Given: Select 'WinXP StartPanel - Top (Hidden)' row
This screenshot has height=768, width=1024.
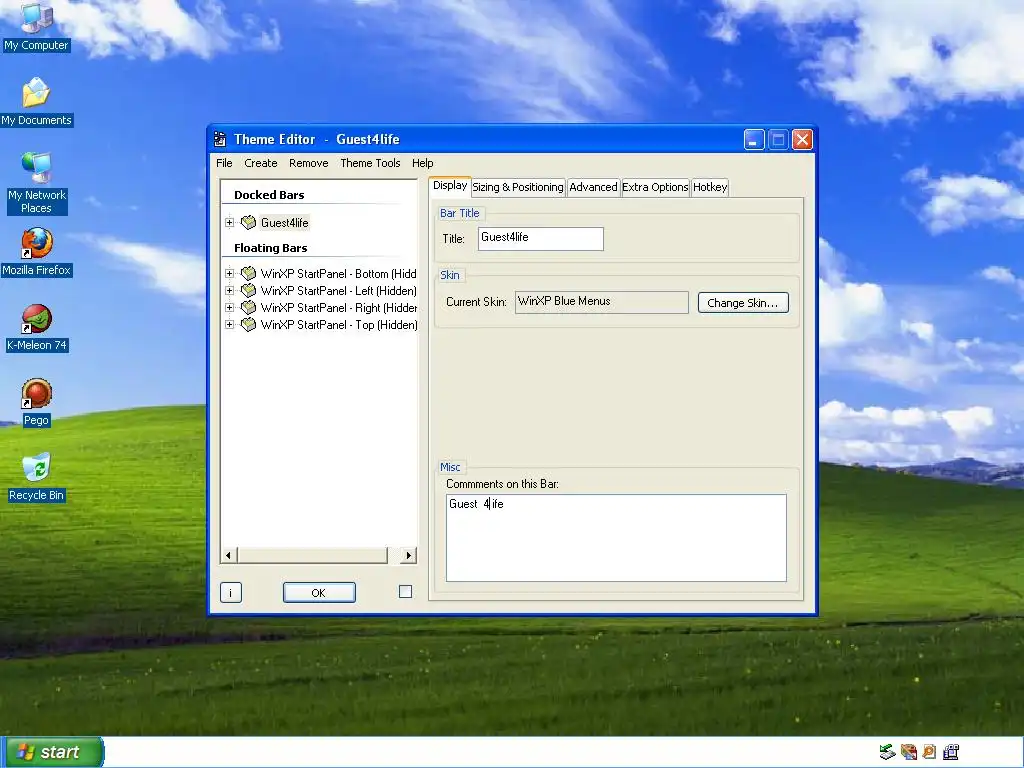Looking at the screenshot, I should click(x=338, y=325).
